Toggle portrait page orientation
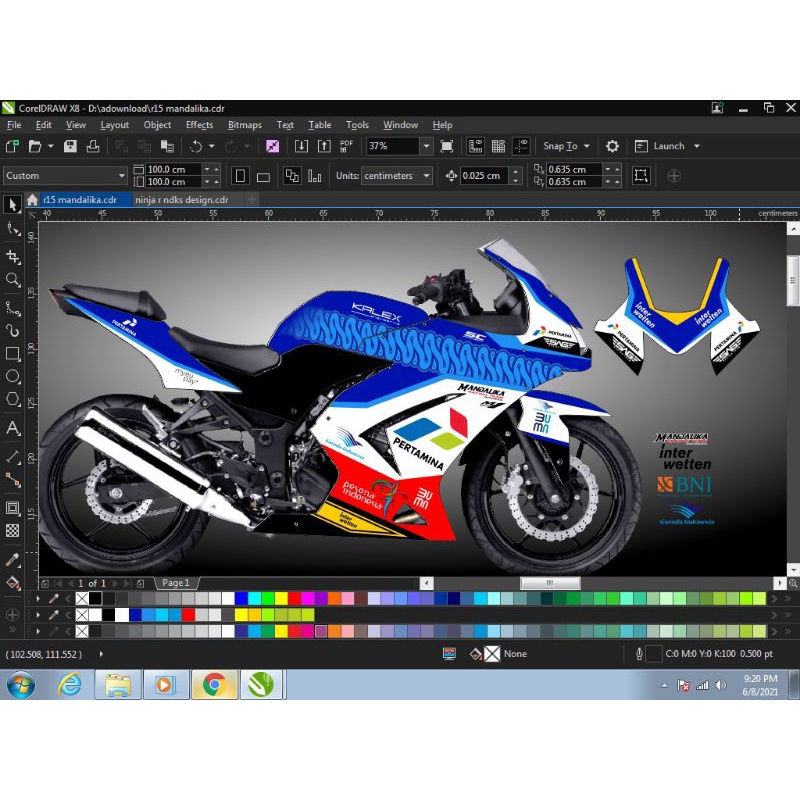Viewport: 800px width, 800px height. click(x=241, y=175)
